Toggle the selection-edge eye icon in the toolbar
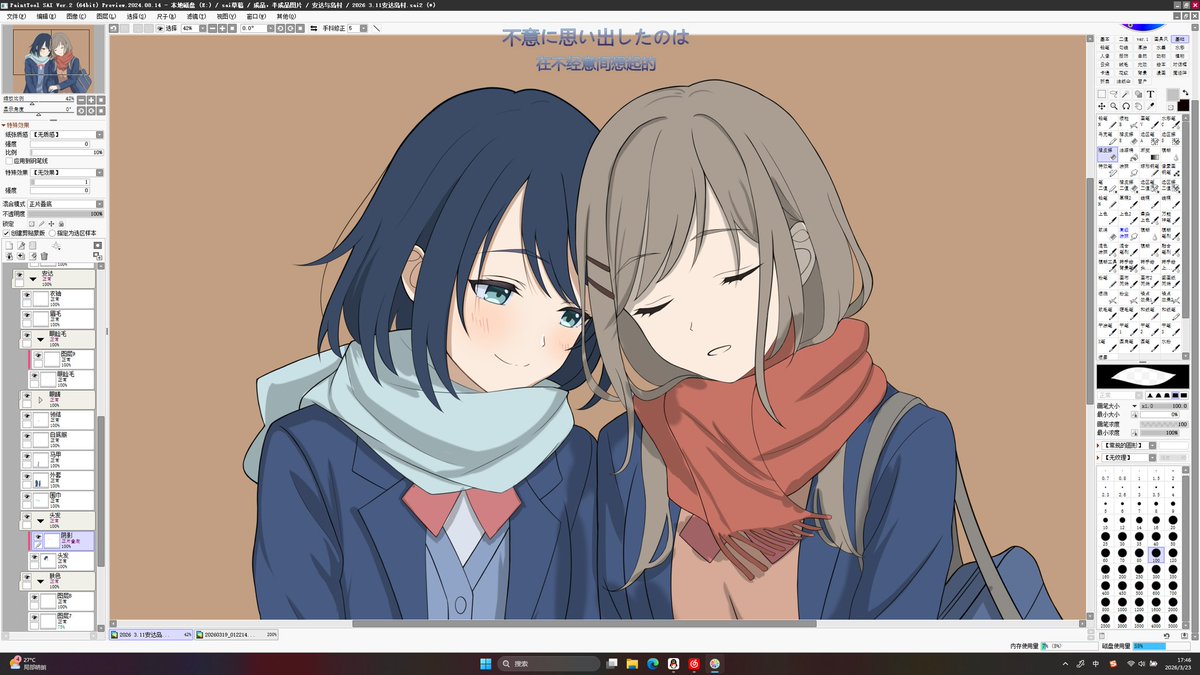This screenshot has width=1200, height=675. (159, 28)
